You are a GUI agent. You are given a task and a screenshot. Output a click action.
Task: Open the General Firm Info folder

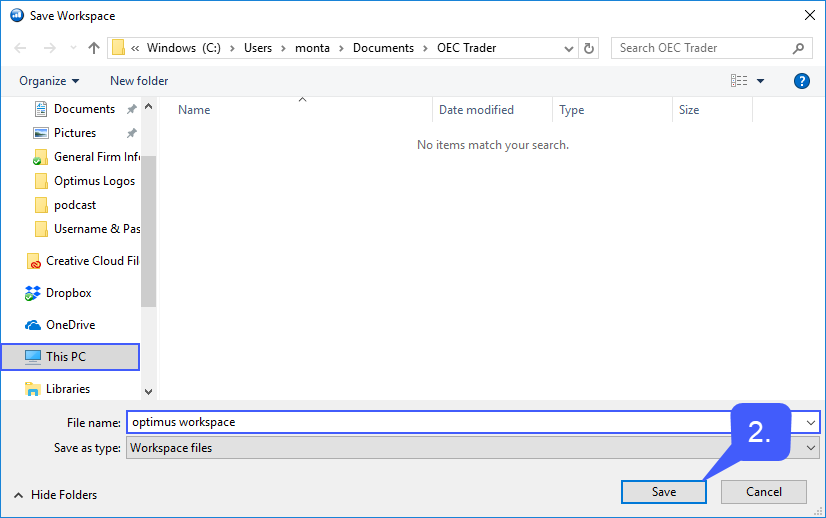tap(96, 157)
